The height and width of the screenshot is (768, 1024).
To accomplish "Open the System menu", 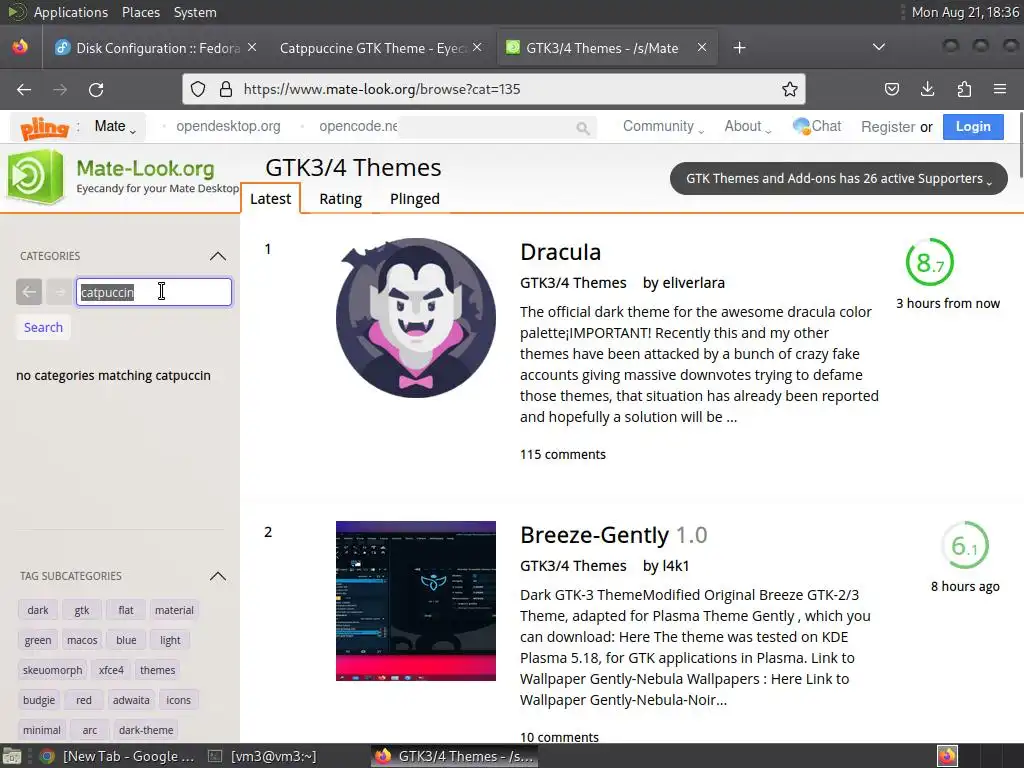I will pos(195,12).
